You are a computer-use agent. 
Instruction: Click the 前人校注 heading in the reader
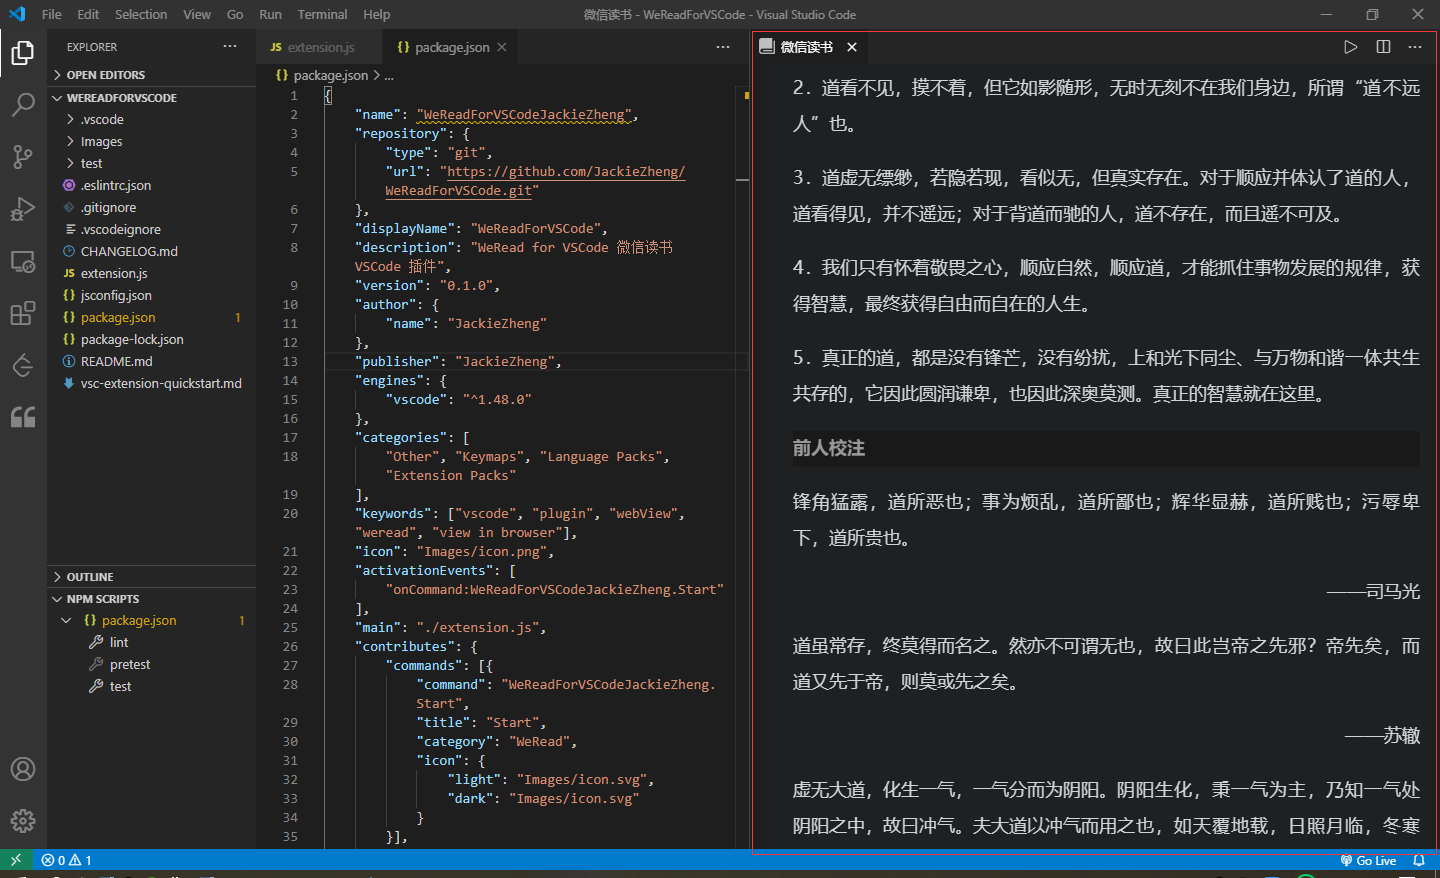pyautogui.click(x=829, y=448)
